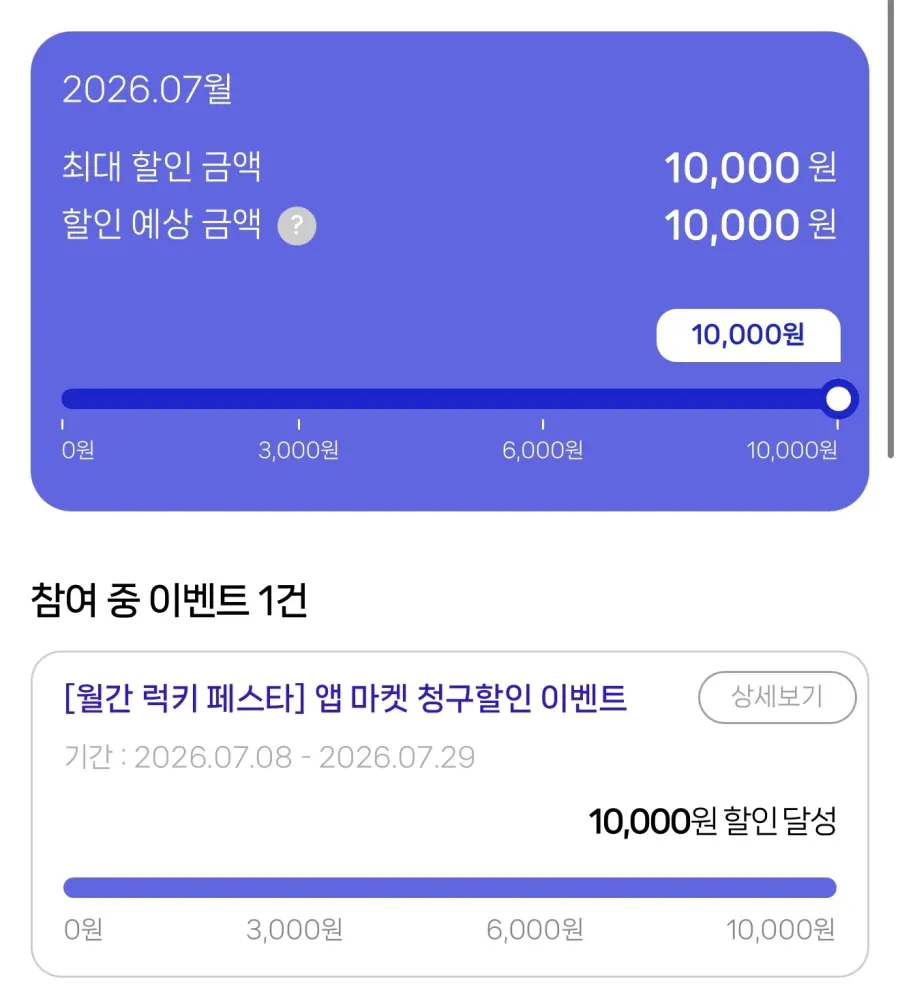Click the 3,000원 tick label on blue slider
This screenshot has width=900, height=990.
(x=298, y=450)
